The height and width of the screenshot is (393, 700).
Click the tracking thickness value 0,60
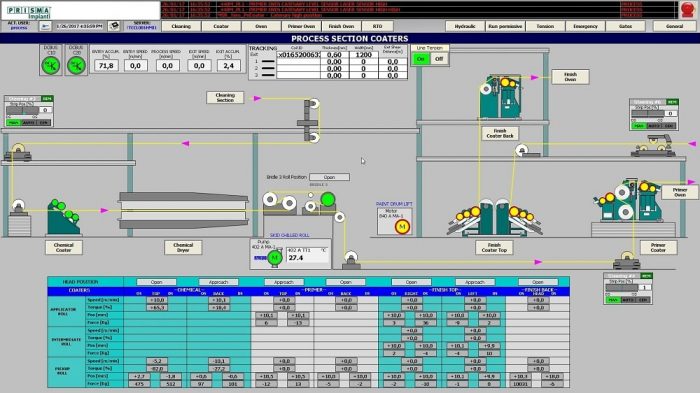(x=334, y=54)
